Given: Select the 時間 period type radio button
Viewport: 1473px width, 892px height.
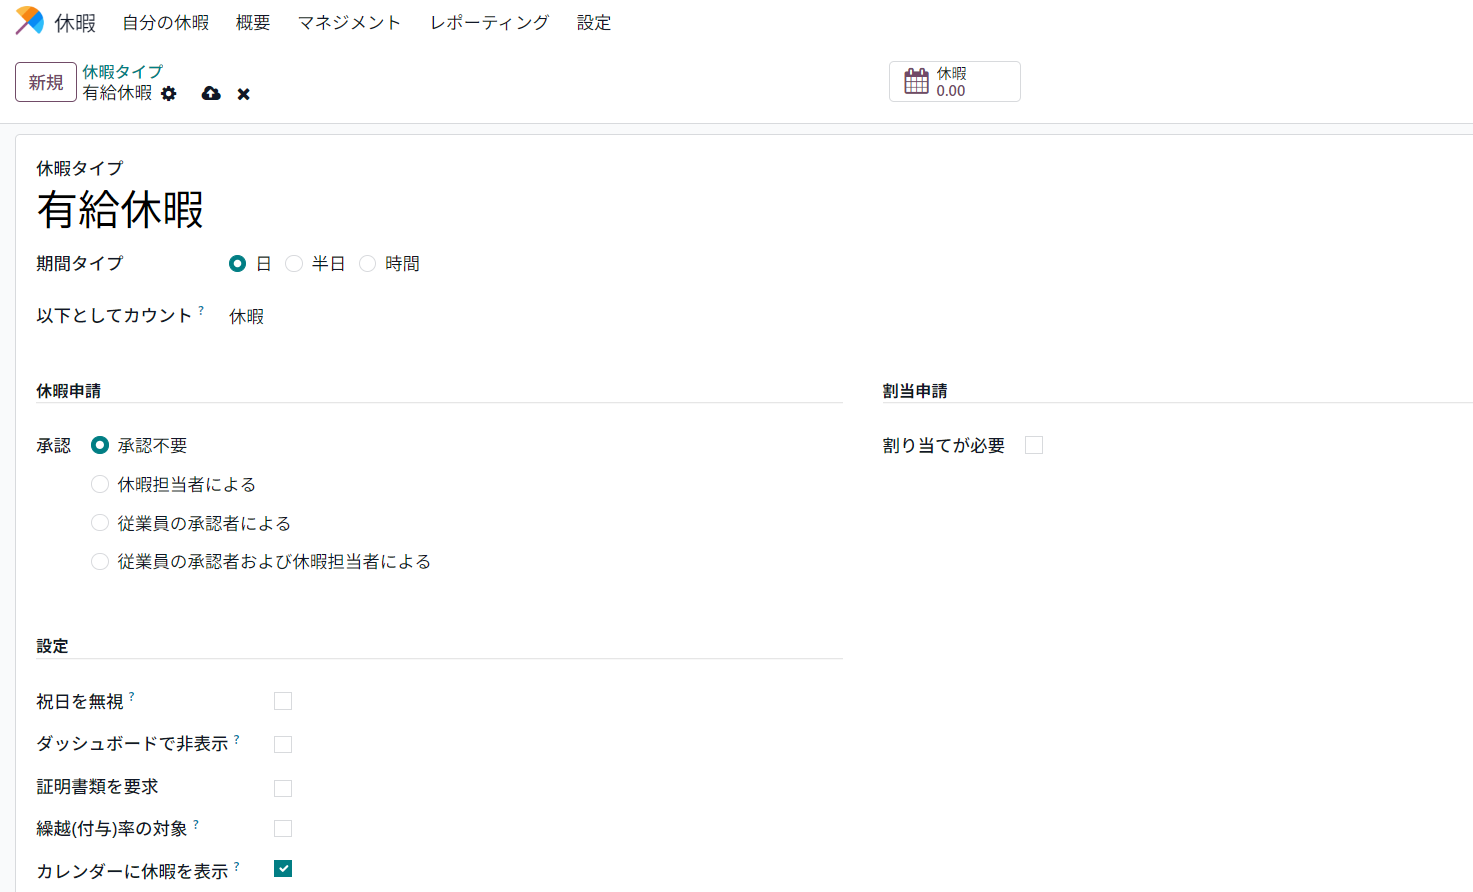Looking at the screenshot, I should pos(368,264).
